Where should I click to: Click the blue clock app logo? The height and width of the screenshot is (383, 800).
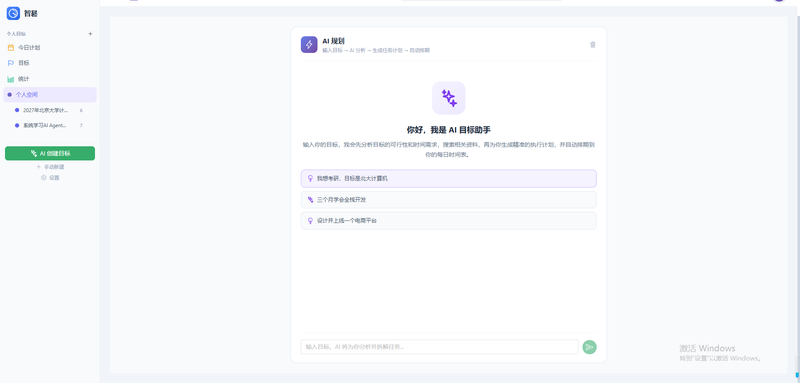click(x=13, y=13)
